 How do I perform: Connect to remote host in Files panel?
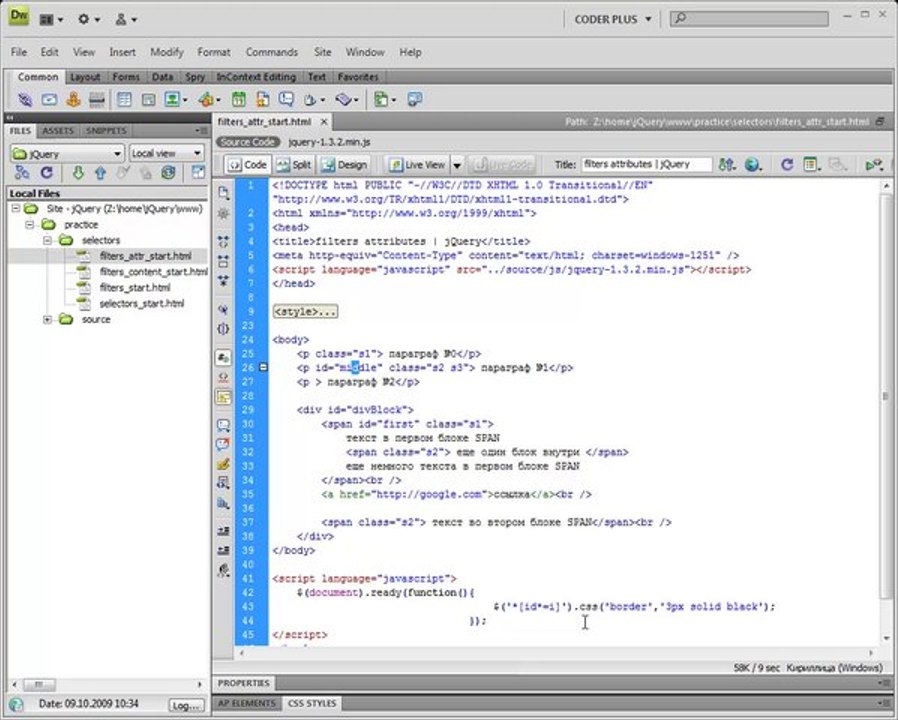(x=22, y=172)
